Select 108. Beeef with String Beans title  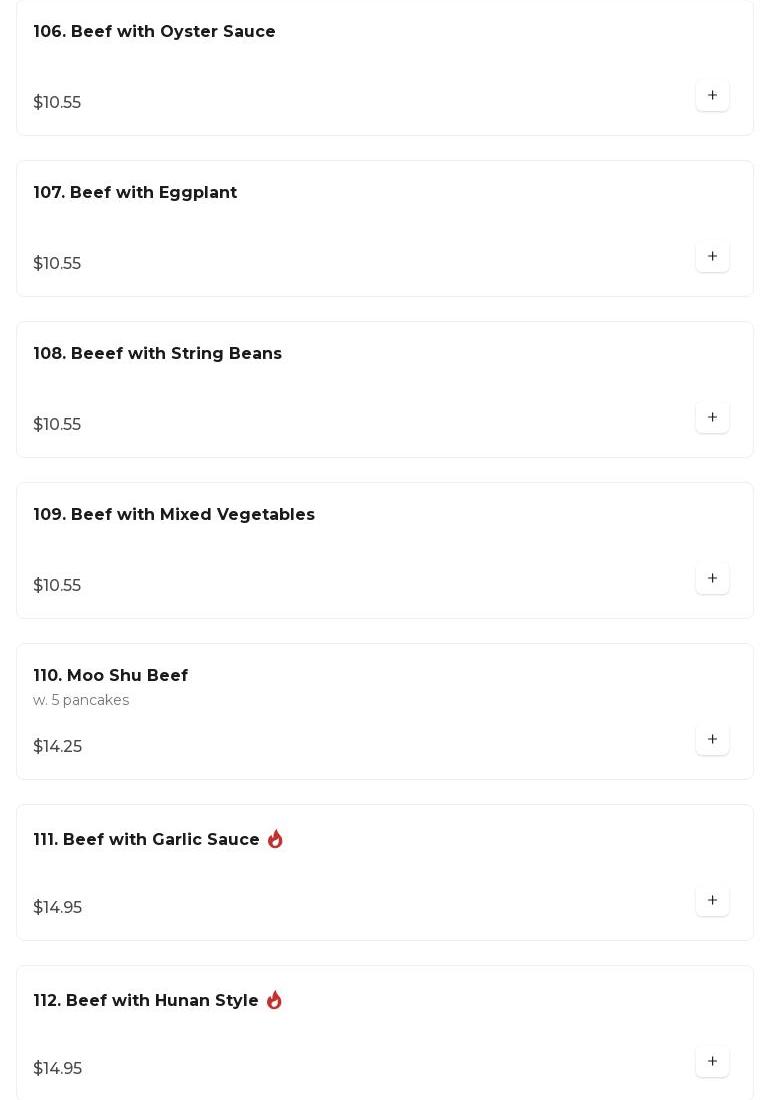[157, 354]
